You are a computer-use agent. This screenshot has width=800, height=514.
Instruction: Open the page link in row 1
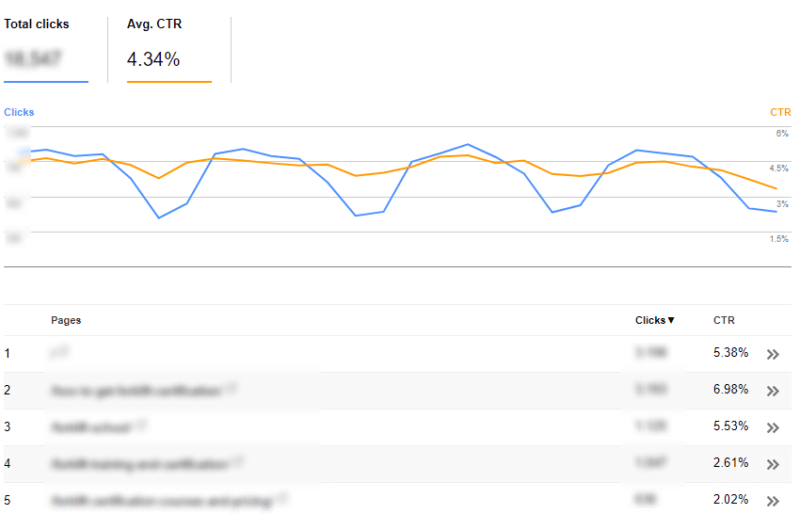coord(59,353)
